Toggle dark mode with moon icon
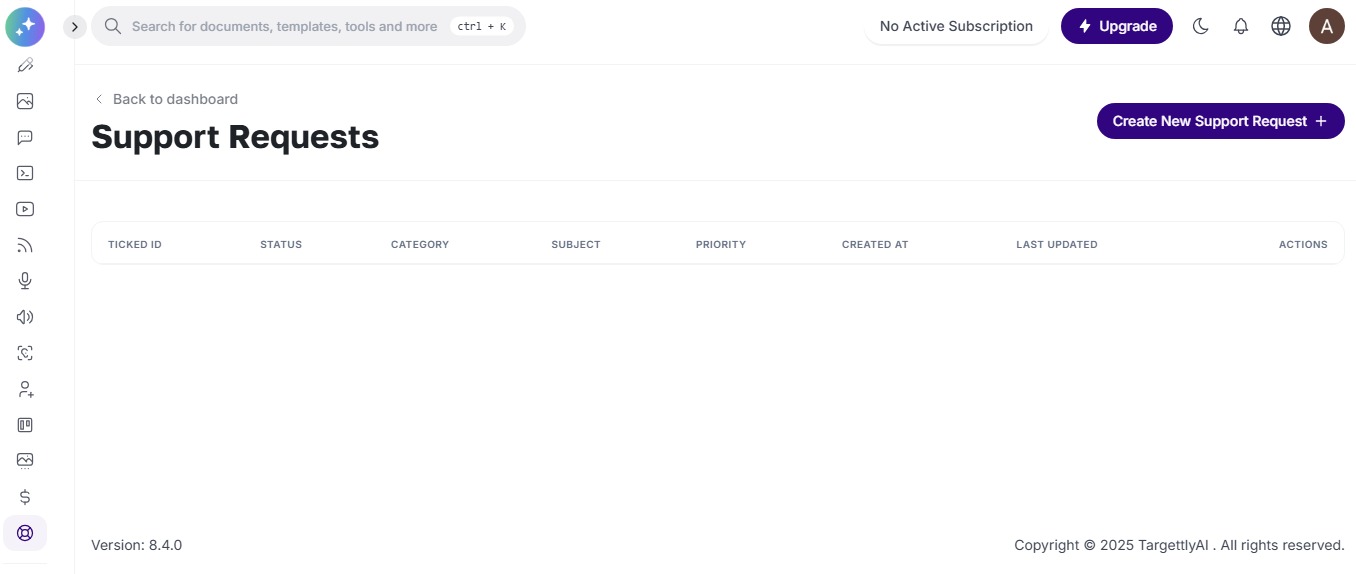1356x574 pixels. click(x=1201, y=27)
